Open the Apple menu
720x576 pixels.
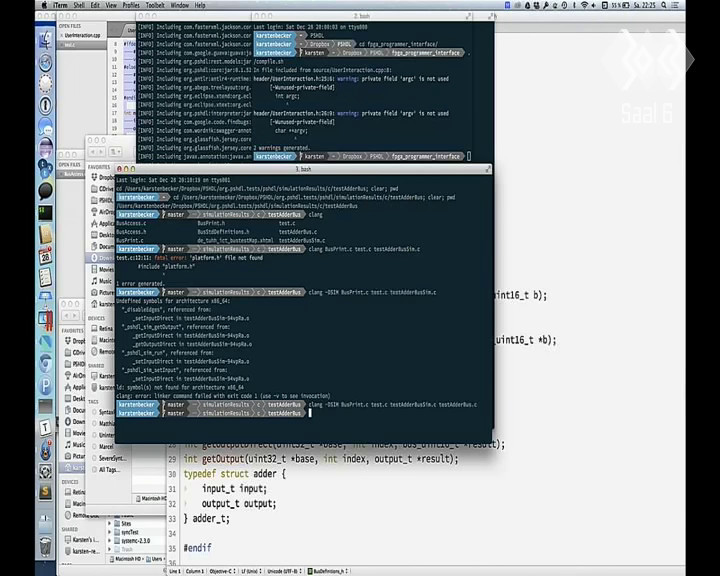pyautogui.click(x=44, y=5)
